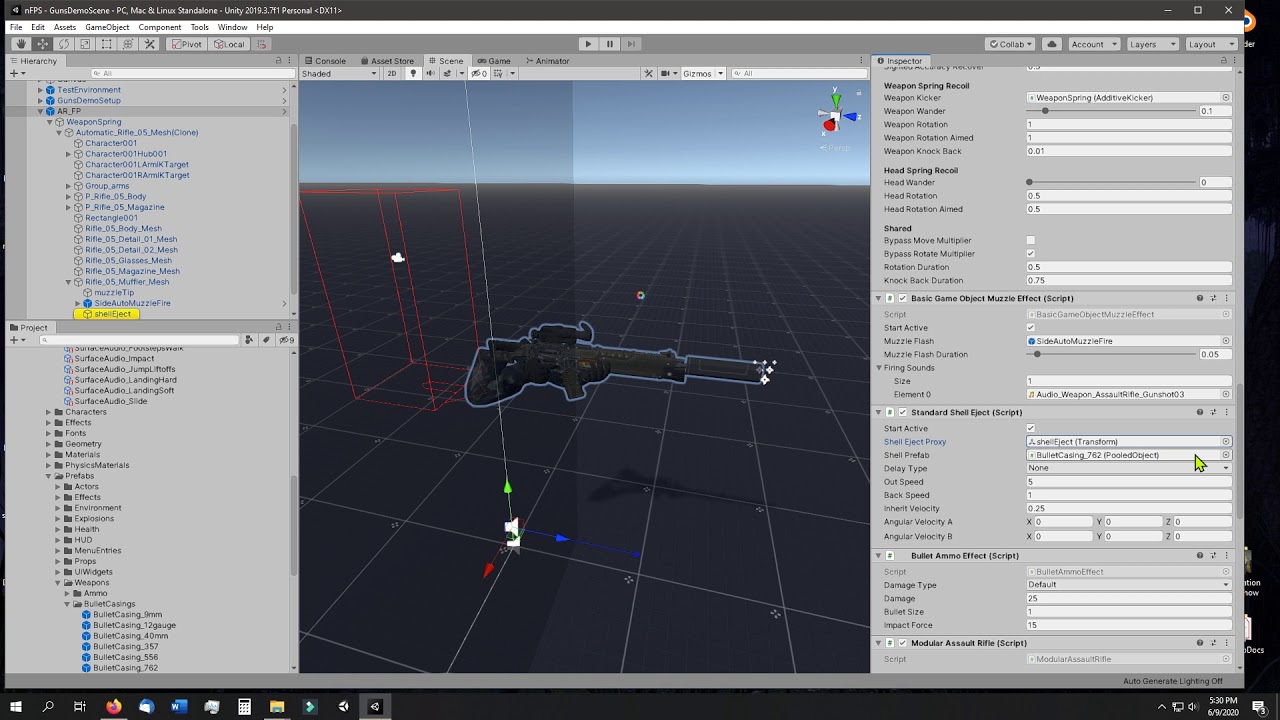Select the Rotate tool
The image size is (1280, 720).
pyautogui.click(x=64, y=44)
